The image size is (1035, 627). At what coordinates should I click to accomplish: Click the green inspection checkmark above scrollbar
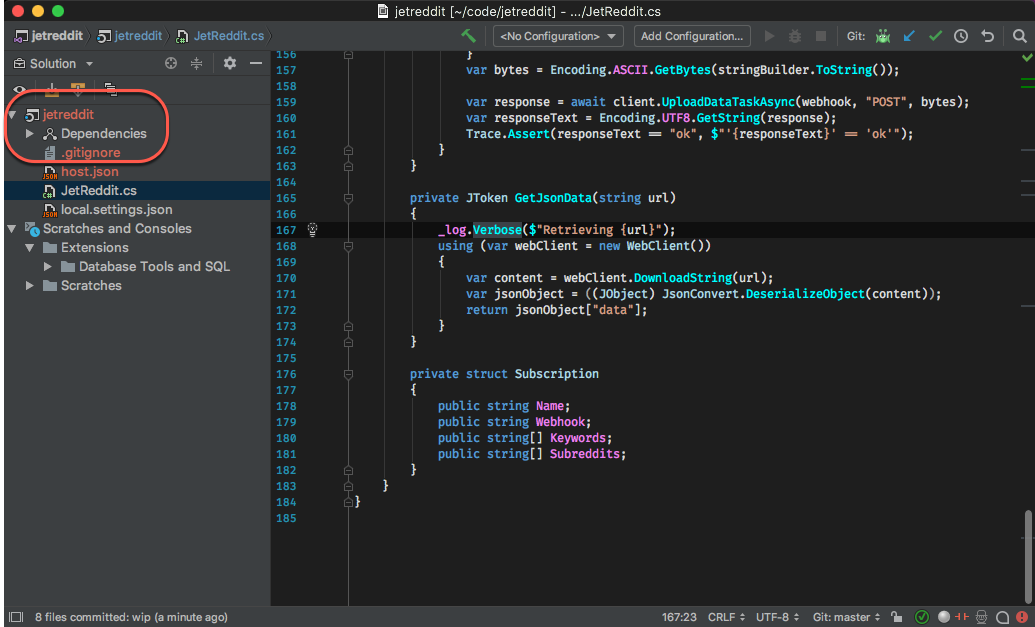1027,58
